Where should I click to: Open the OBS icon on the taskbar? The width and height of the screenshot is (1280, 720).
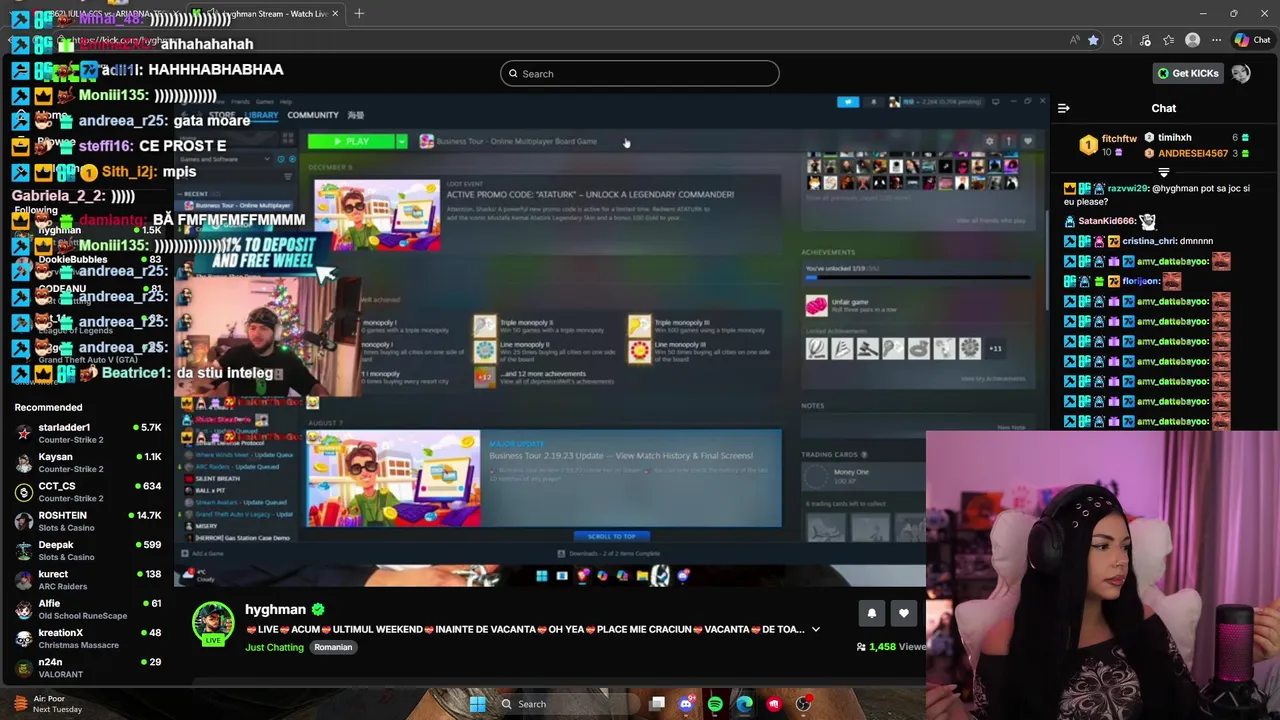(x=803, y=704)
